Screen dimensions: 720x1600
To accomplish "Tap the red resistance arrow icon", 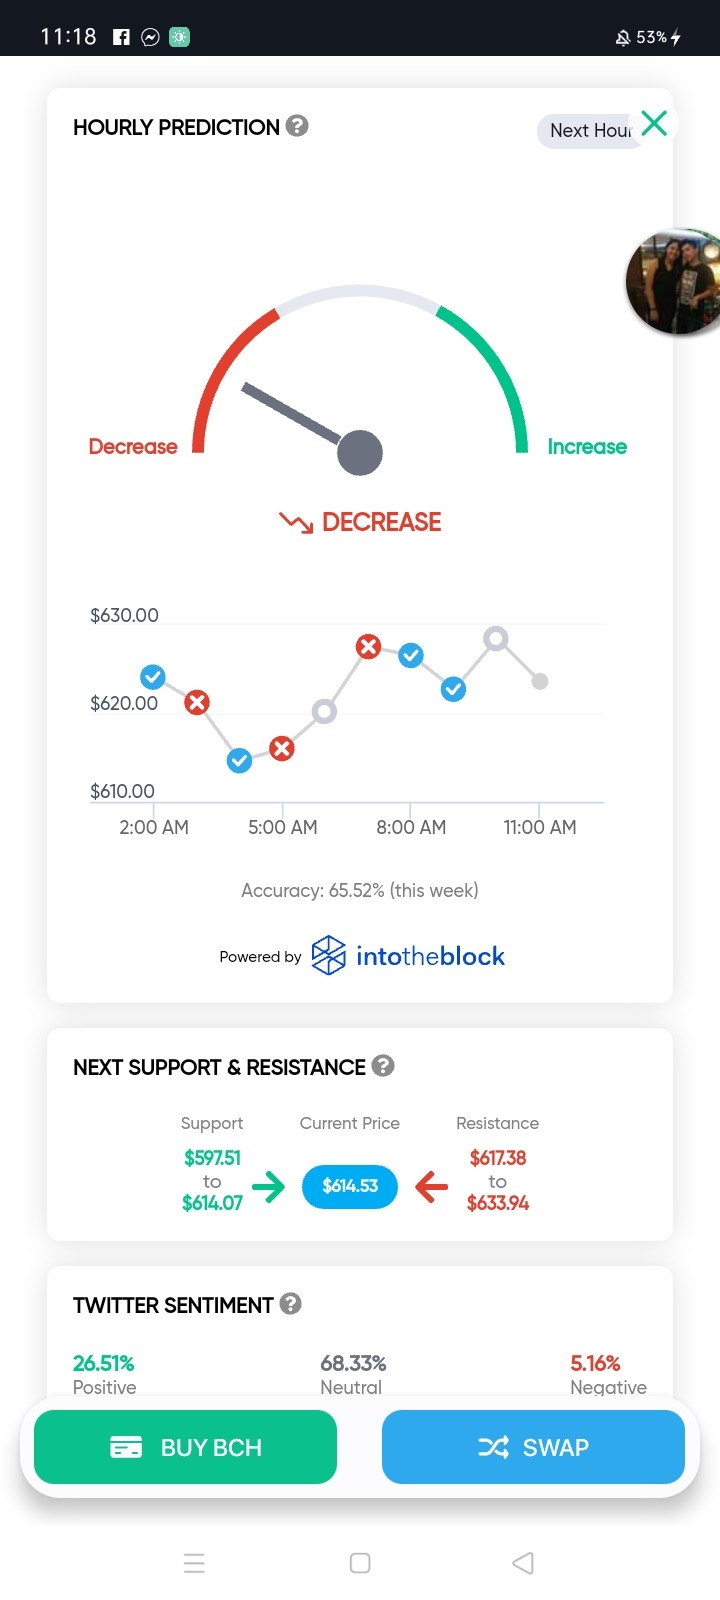I will pyautogui.click(x=431, y=1187).
